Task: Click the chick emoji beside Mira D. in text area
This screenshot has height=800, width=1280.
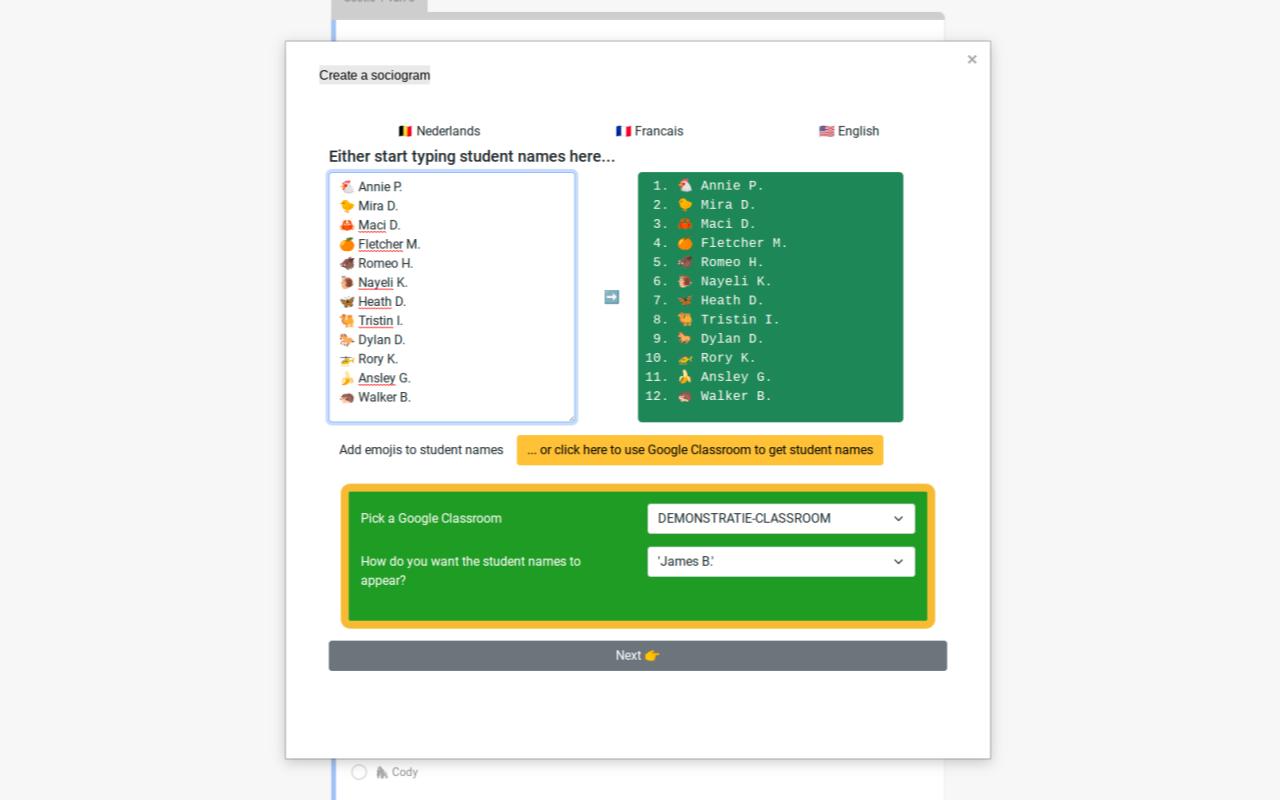Action: (347, 206)
